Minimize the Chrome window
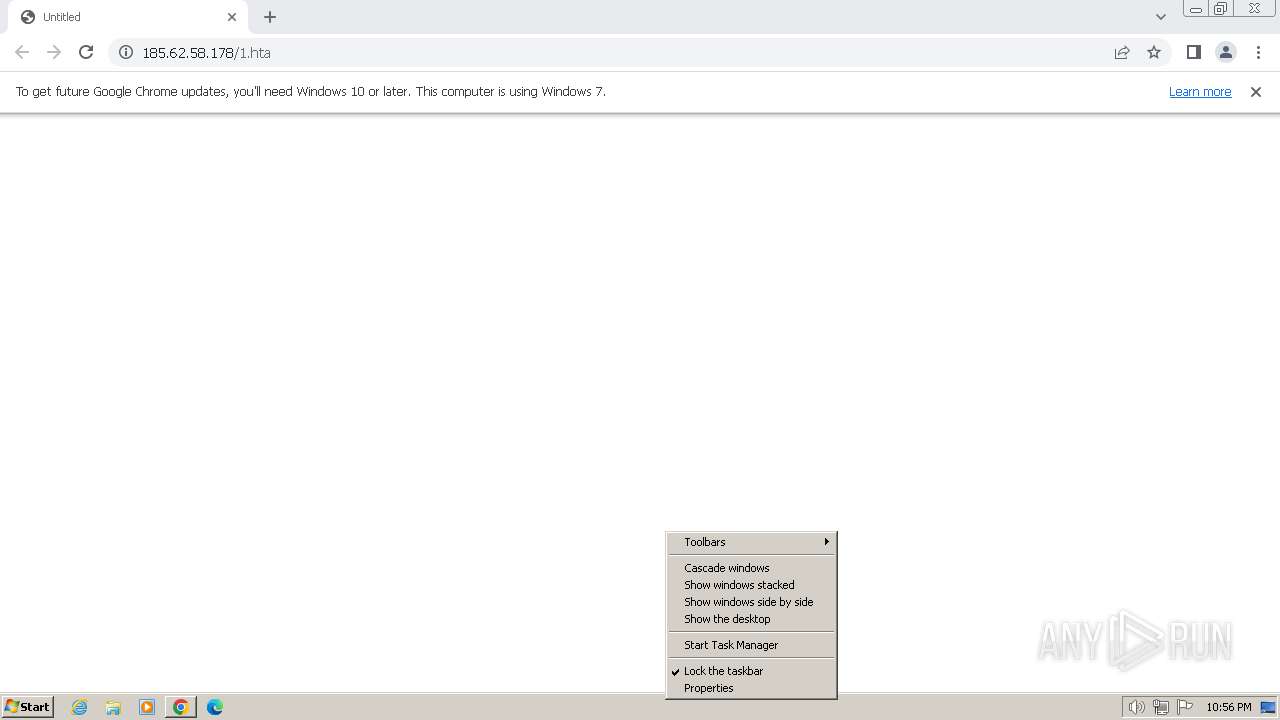Screen dimensions: 1280x720 click(1196, 9)
